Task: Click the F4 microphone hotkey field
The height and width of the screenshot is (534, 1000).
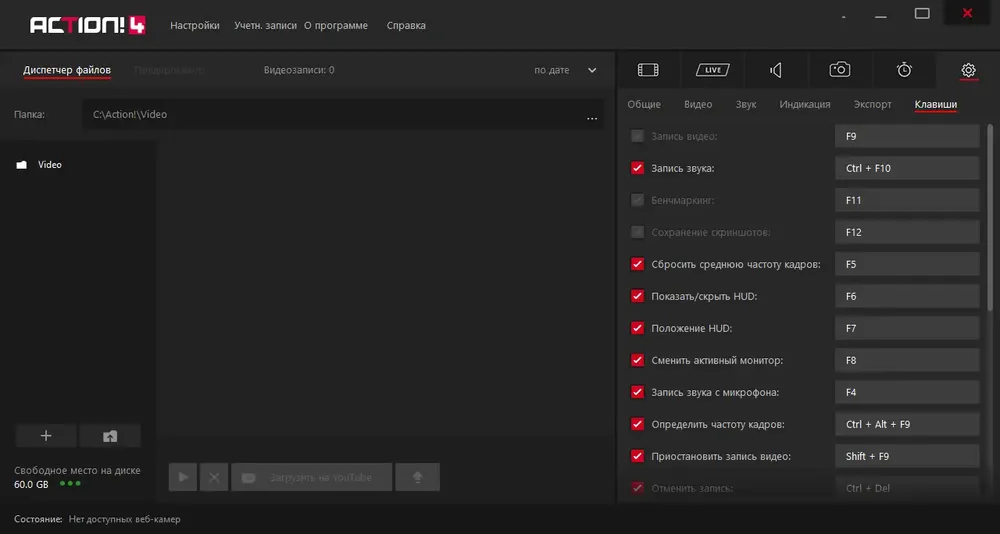Action: click(x=907, y=392)
